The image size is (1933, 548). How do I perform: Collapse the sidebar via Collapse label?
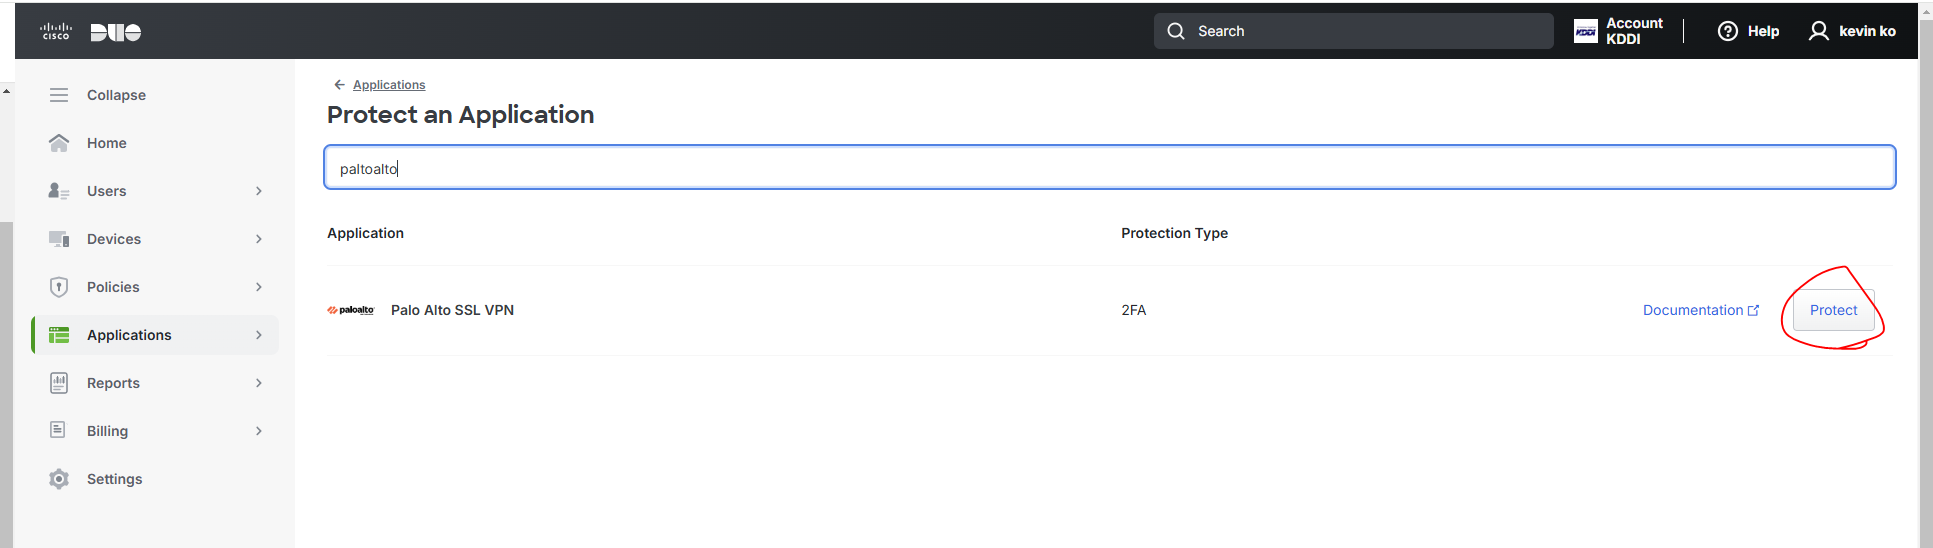[x=116, y=95]
